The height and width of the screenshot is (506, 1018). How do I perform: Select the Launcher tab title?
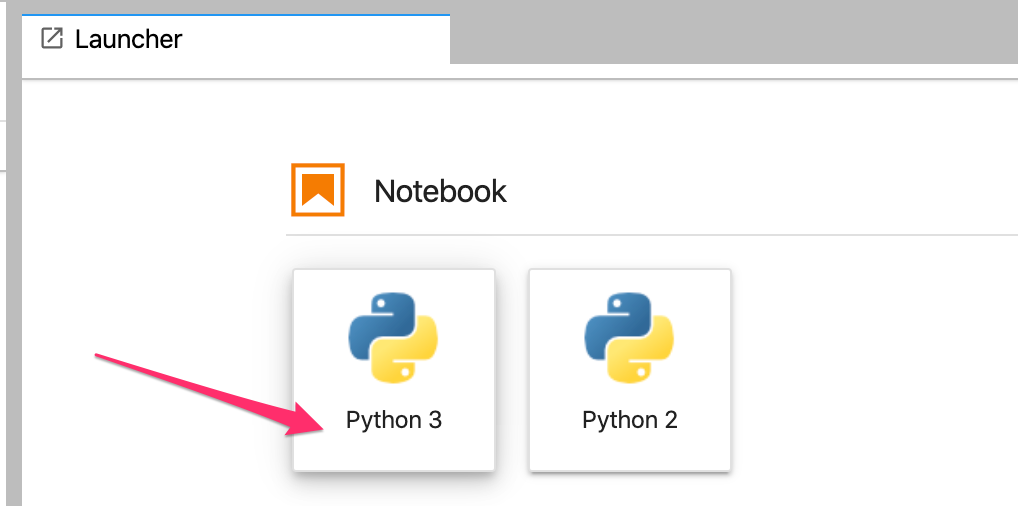128,40
